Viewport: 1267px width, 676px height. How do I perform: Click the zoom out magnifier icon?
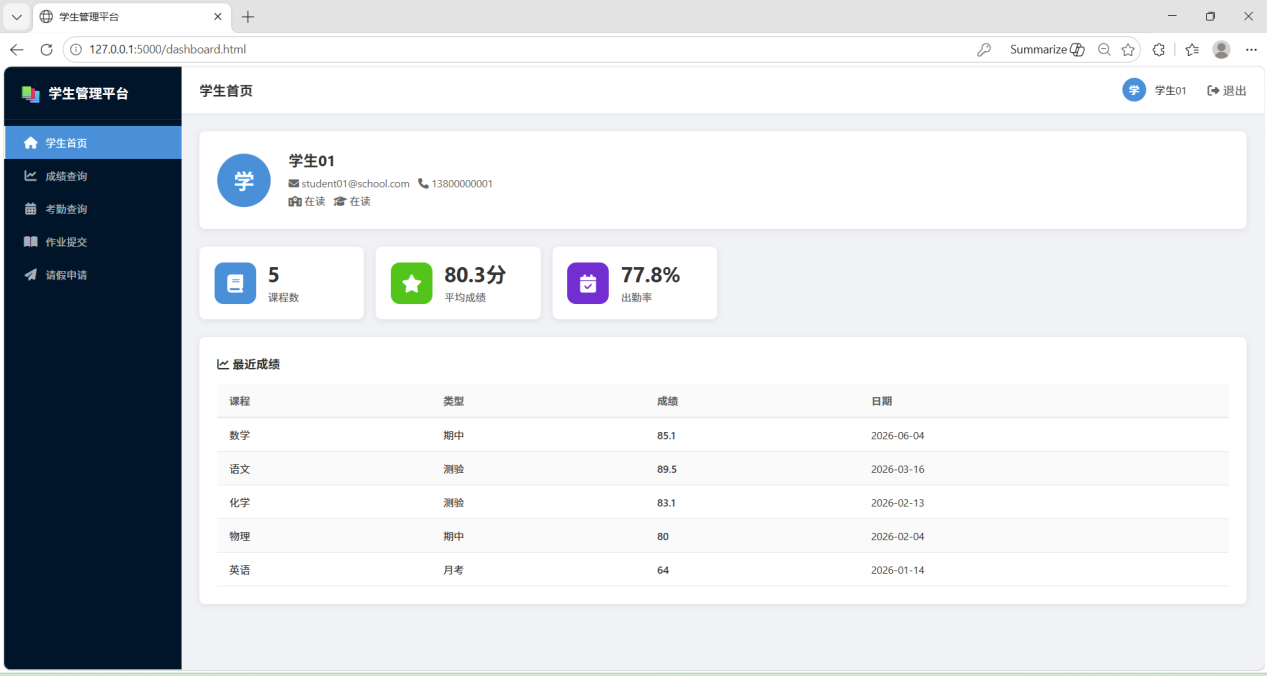(1104, 49)
